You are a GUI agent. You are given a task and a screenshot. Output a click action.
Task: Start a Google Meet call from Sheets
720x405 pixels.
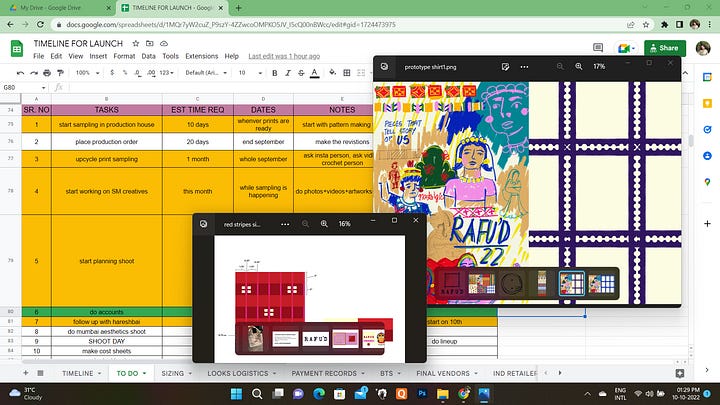(x=626, y=48)
